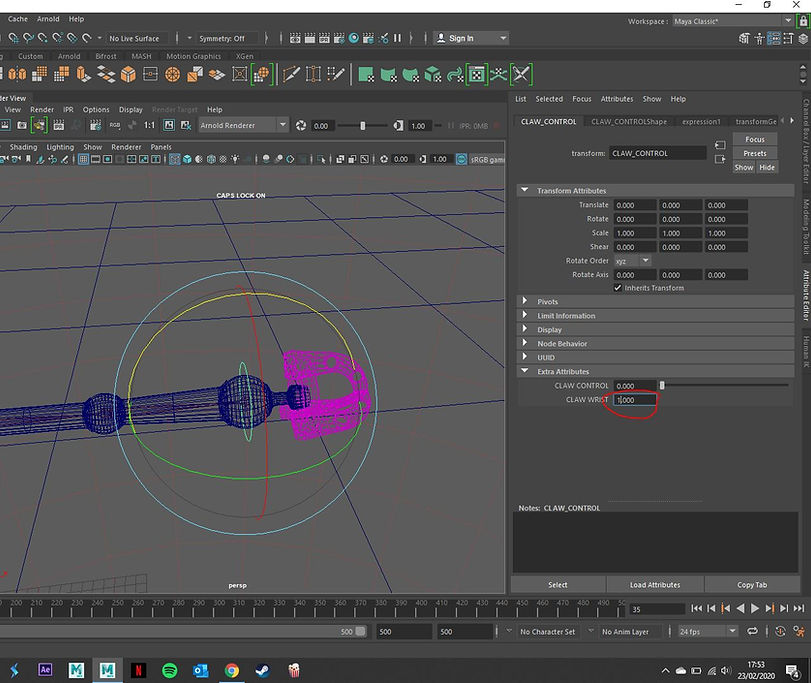
Task: Open the IPR menu in Render View
Action: point(68,110)
